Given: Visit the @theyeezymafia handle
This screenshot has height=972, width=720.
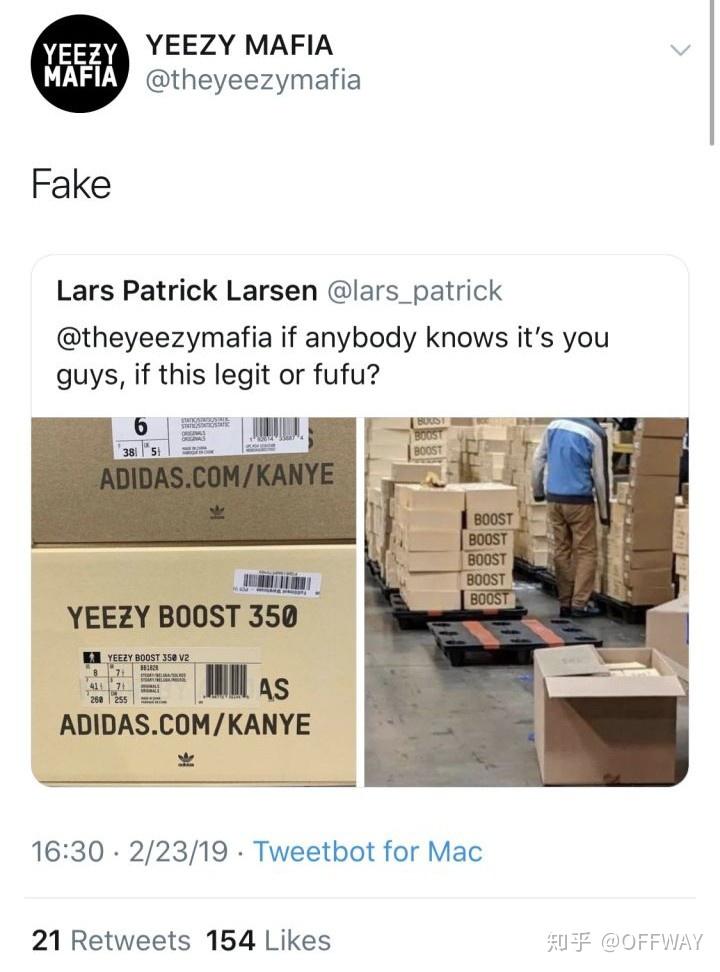Looking at the screenshot, I should point(253,81).
